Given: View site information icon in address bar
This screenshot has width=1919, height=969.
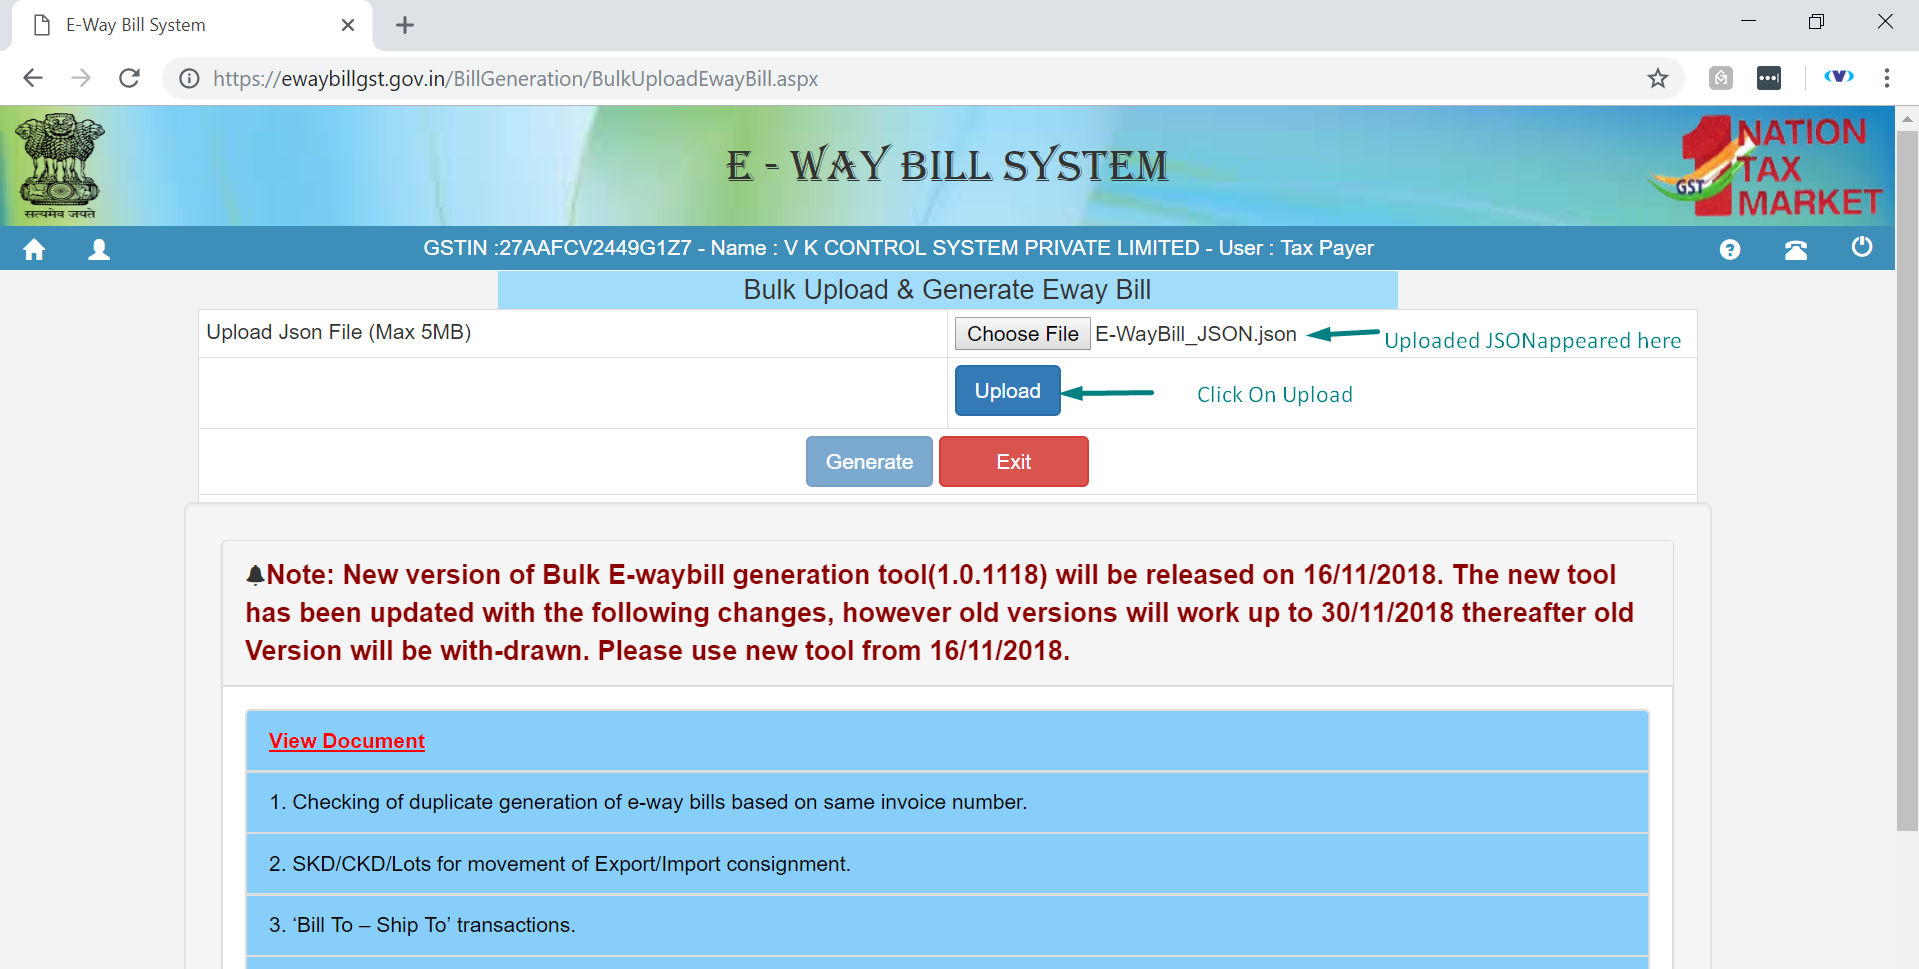Looking at the screenshot, I should (x=189, y=78).
